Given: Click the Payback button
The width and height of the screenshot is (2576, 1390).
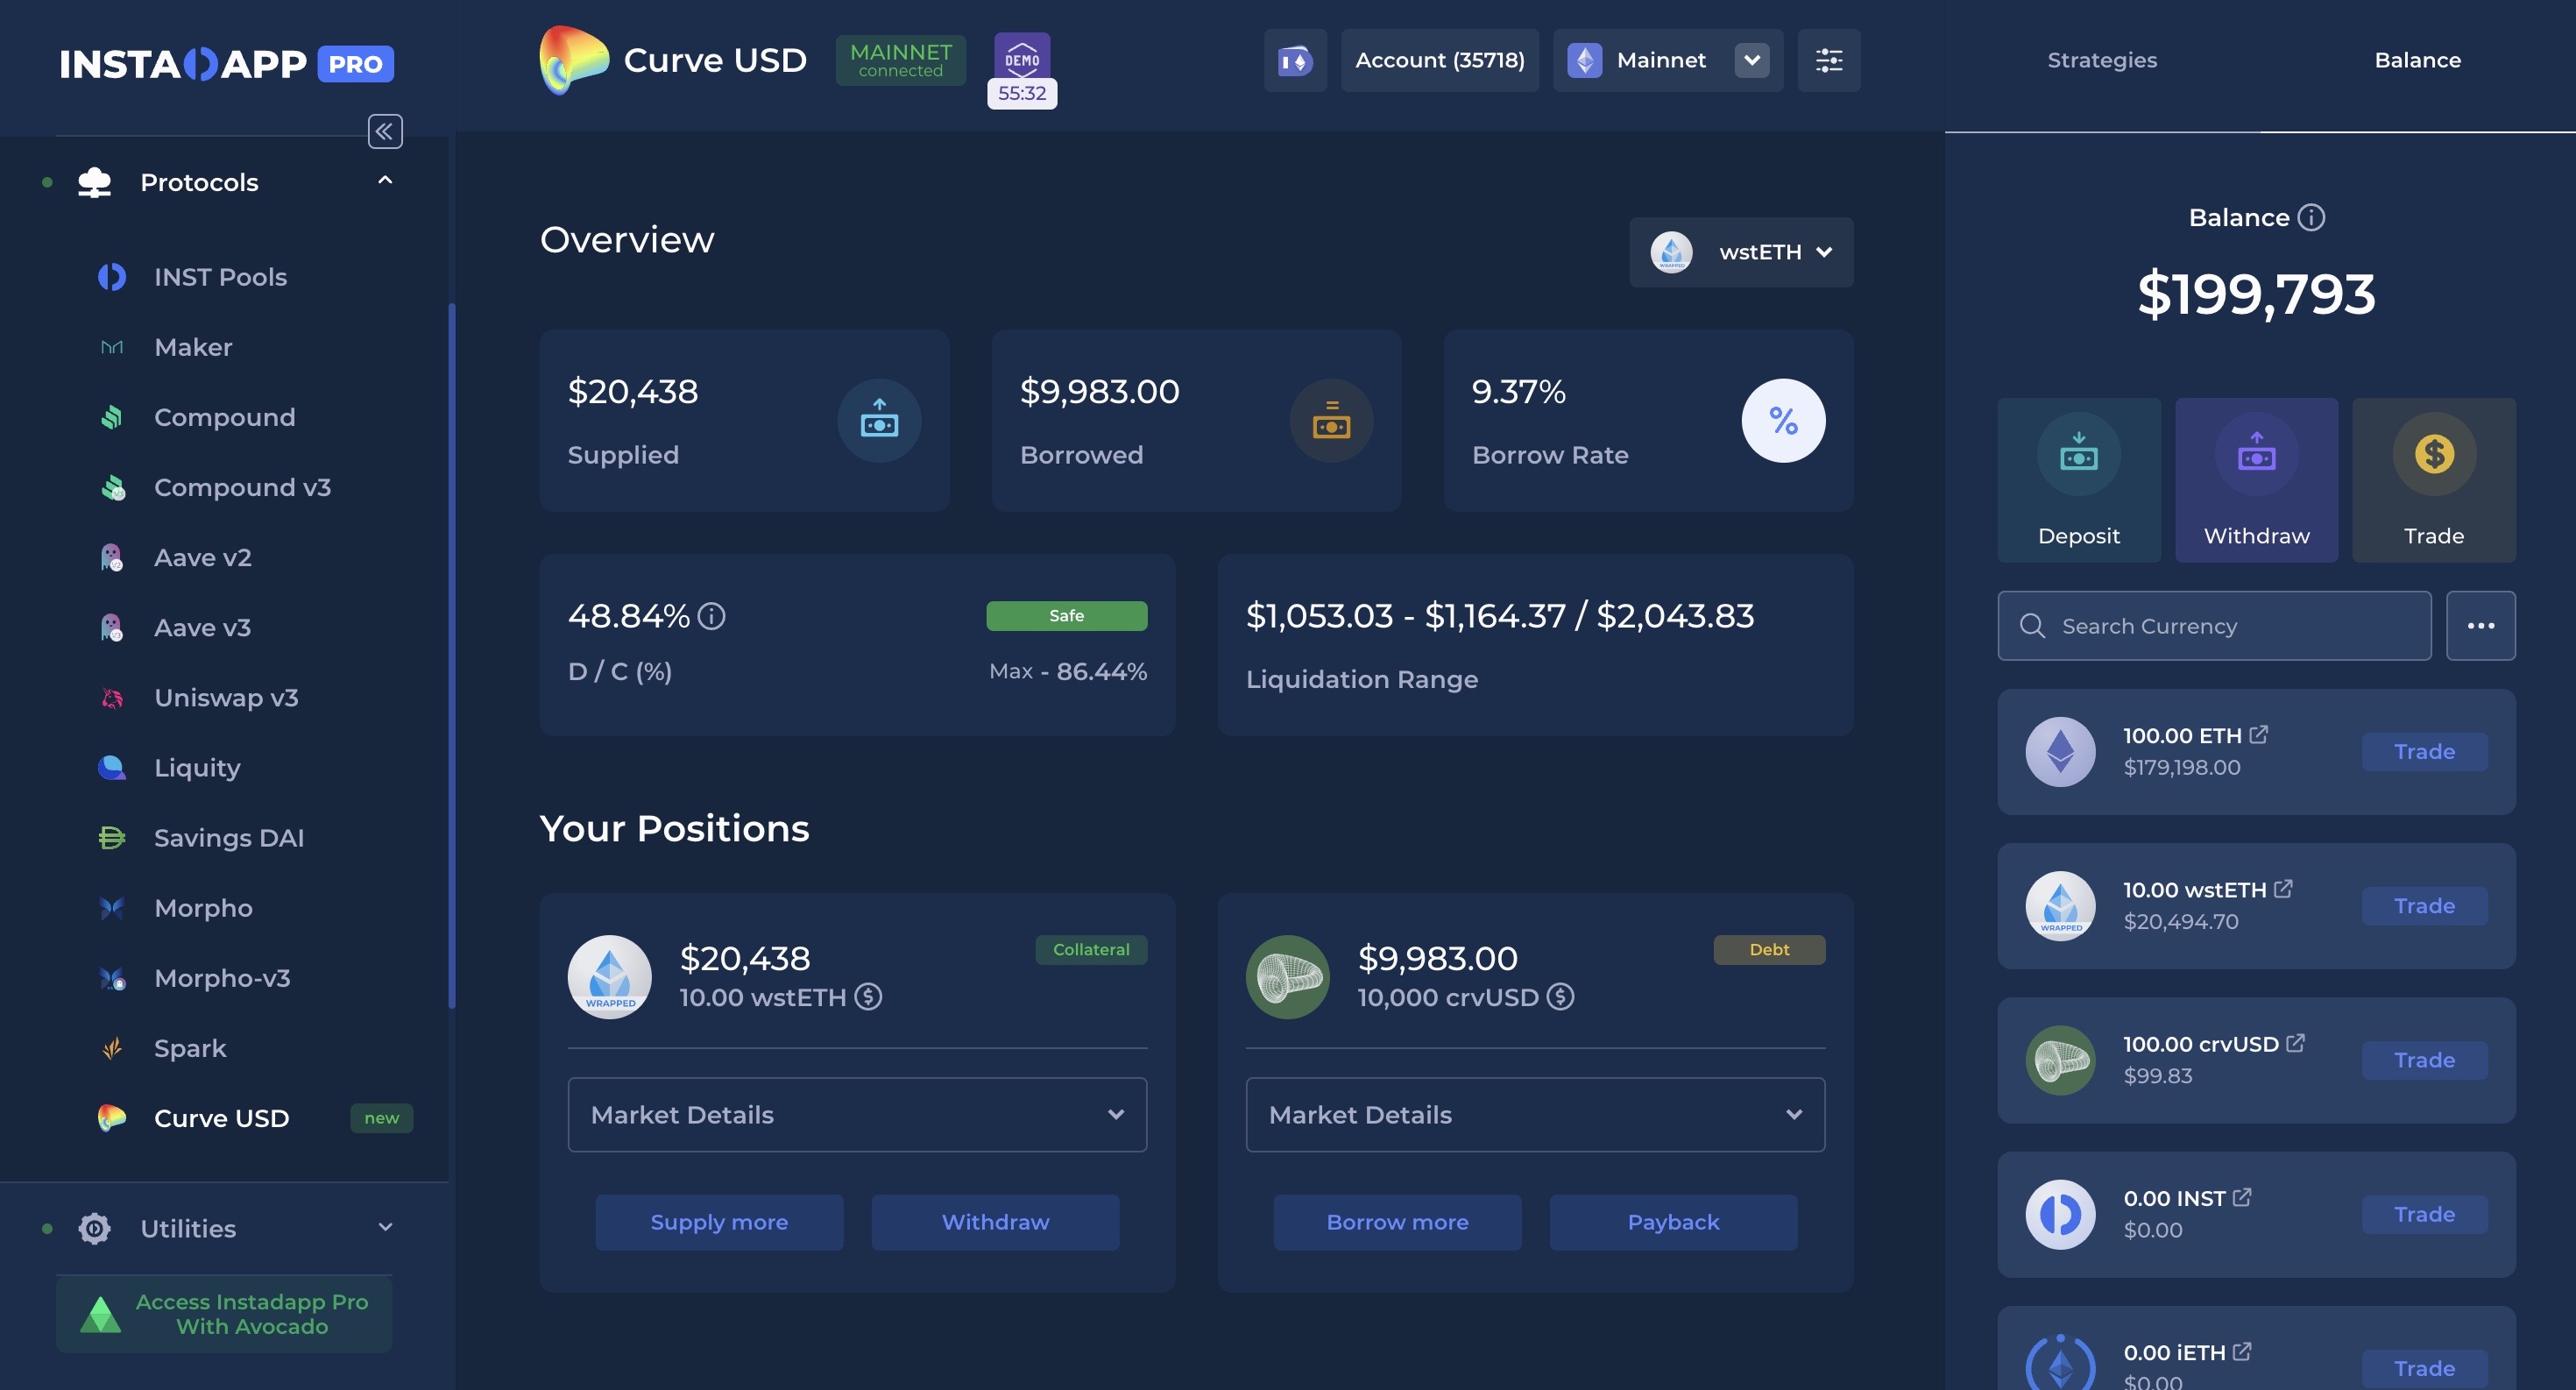Looking at the screenshot, I should coord(1672,1221).
